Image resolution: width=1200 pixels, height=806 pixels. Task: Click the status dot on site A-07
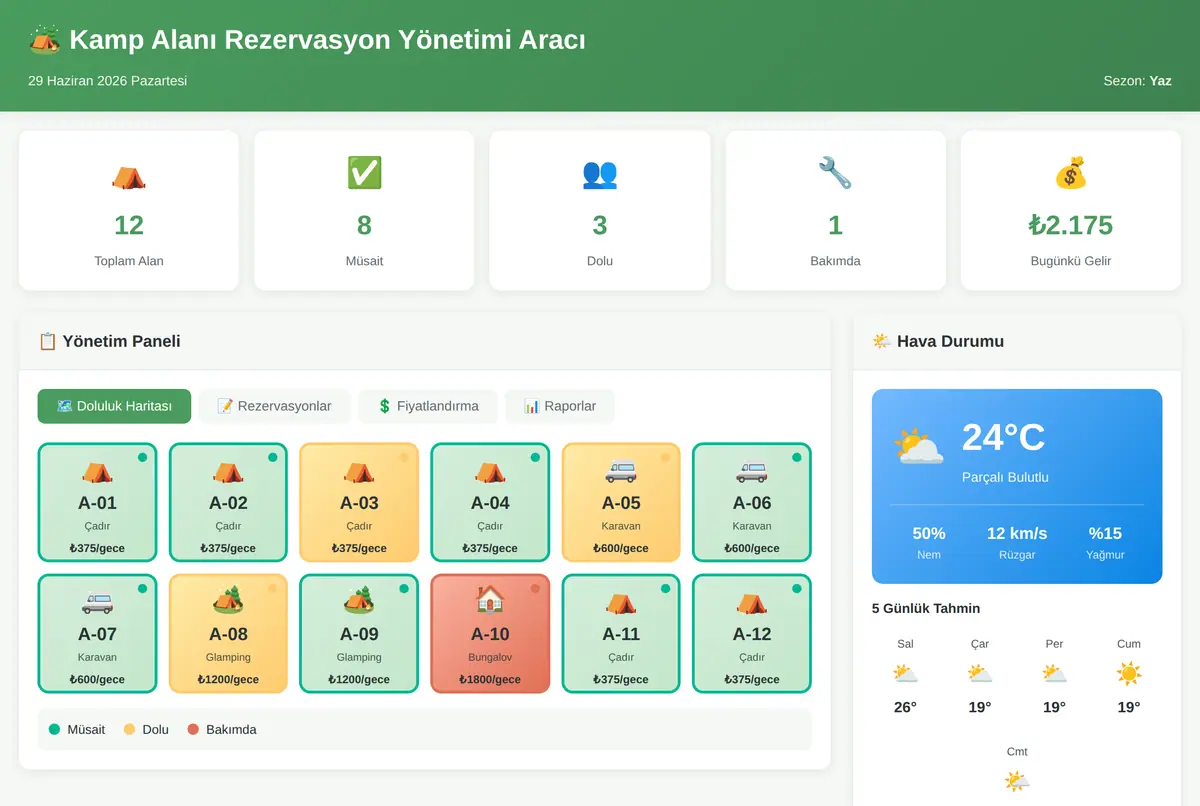[x=142, y=588]
